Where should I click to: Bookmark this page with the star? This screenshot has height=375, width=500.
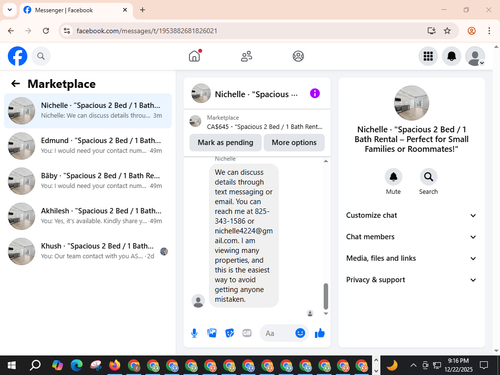[x=447, y=31]
